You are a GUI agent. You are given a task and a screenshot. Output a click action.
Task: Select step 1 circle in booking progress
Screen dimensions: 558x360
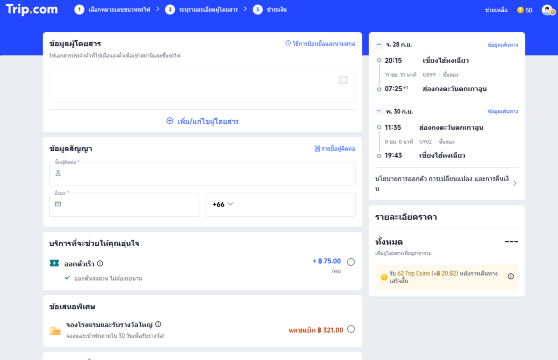click(x=79, y=10)
